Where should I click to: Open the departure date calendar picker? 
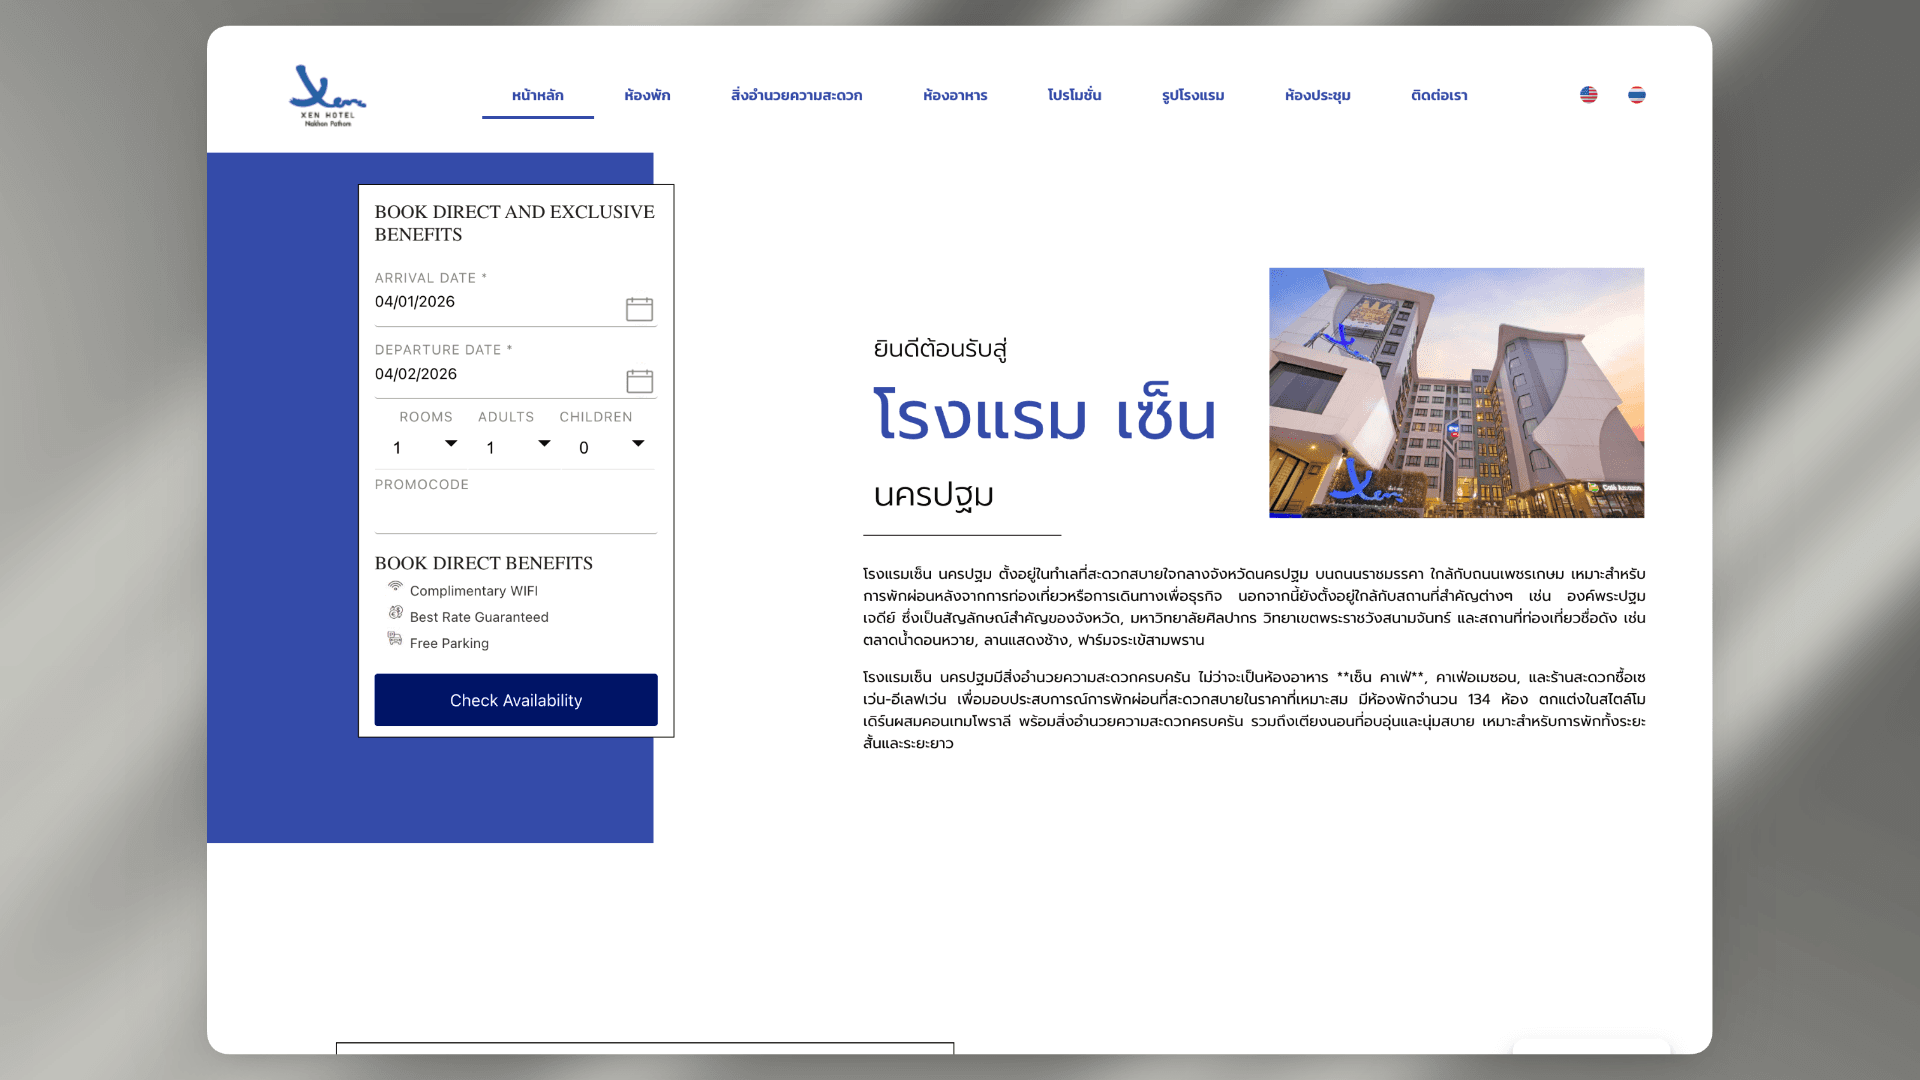point(638,381)
